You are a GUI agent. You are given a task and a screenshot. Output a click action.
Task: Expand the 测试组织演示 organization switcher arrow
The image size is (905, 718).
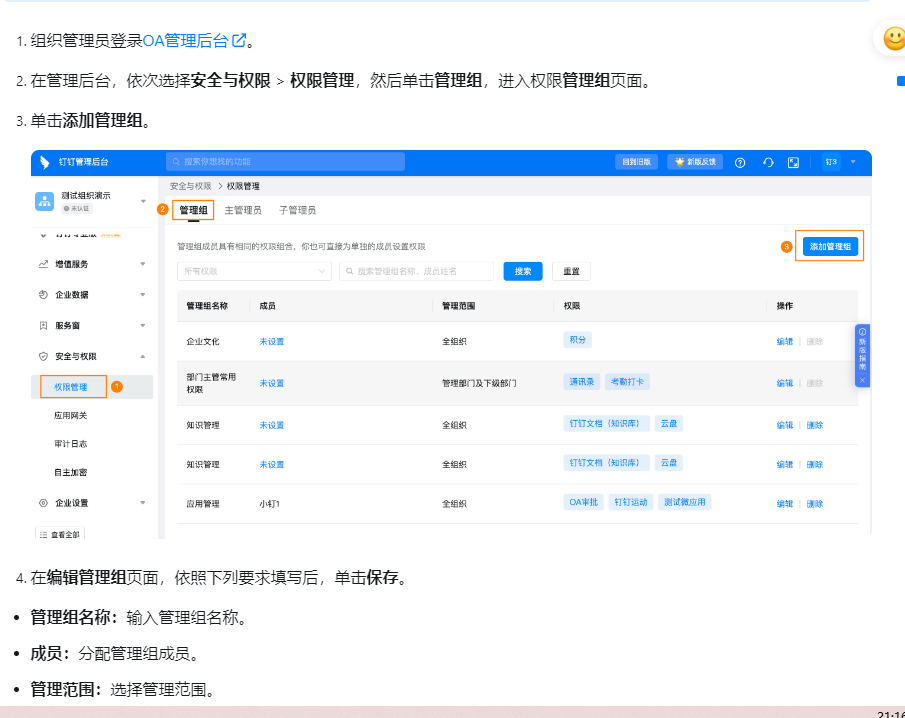(x=143, y=201)
